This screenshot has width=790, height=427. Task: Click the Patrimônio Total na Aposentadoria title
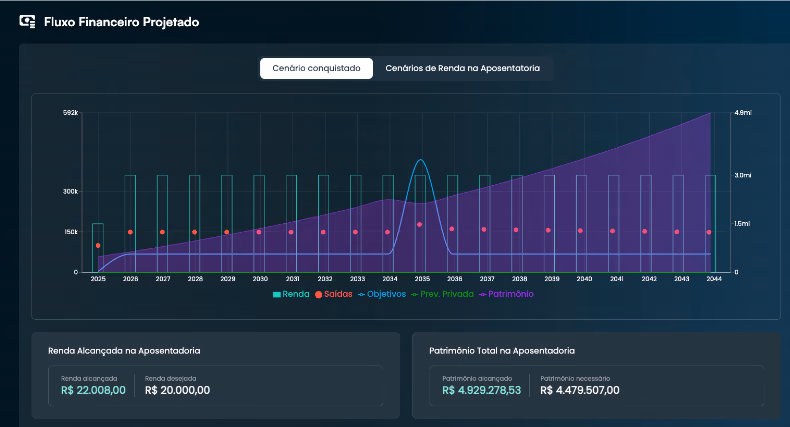pos(502,351)
